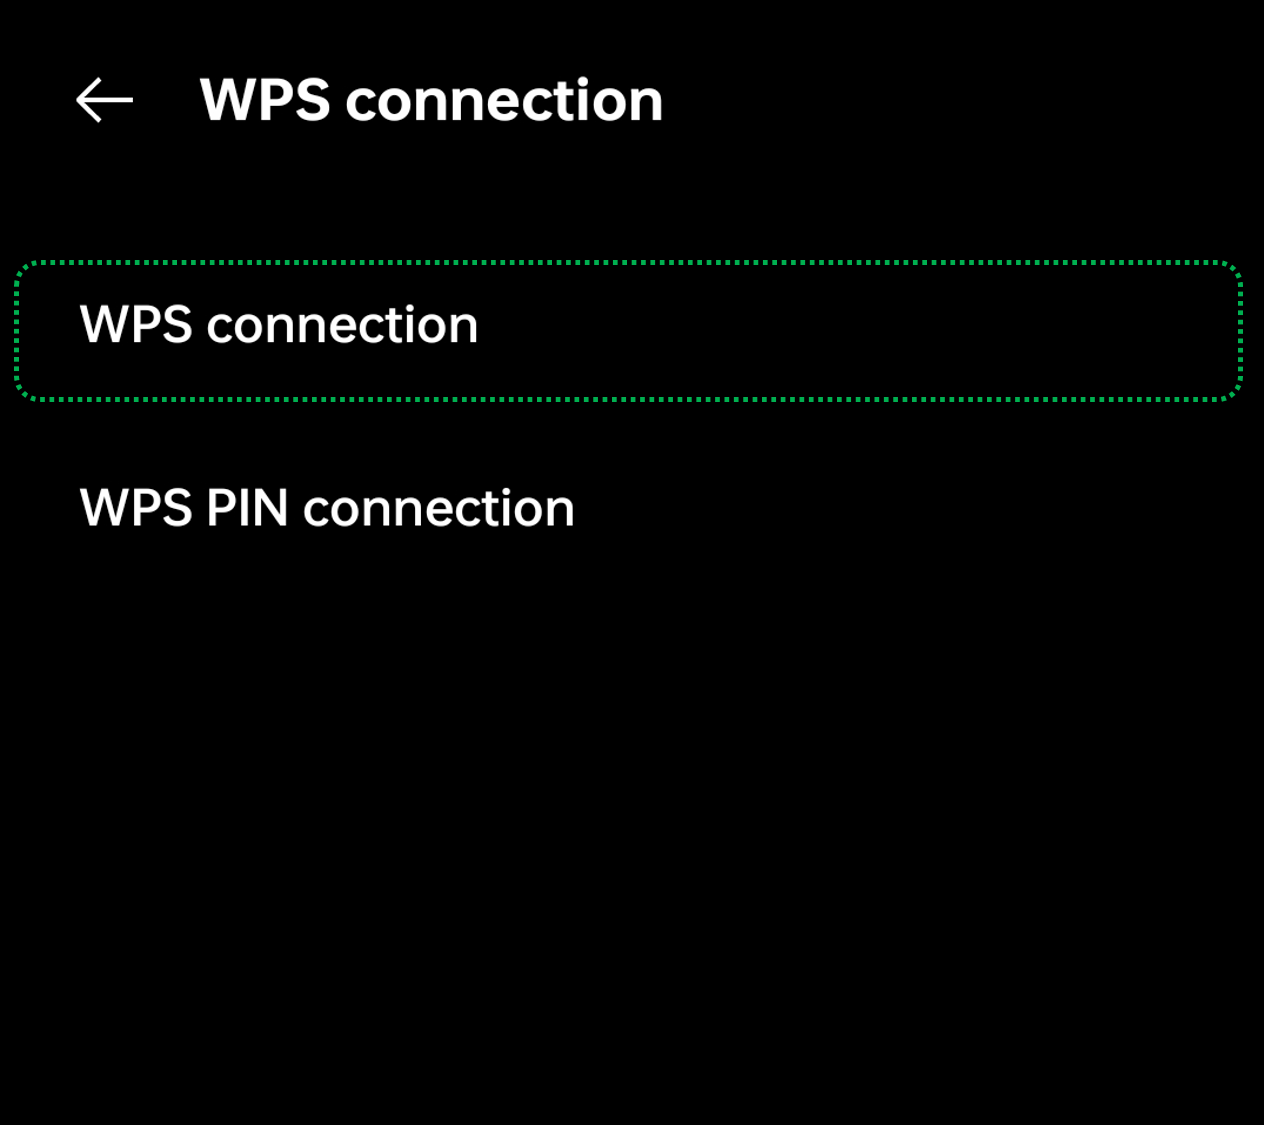1264x1125 pixels.
Task: Pick the second list item, WPS PIN
Action: pos(327,509)
